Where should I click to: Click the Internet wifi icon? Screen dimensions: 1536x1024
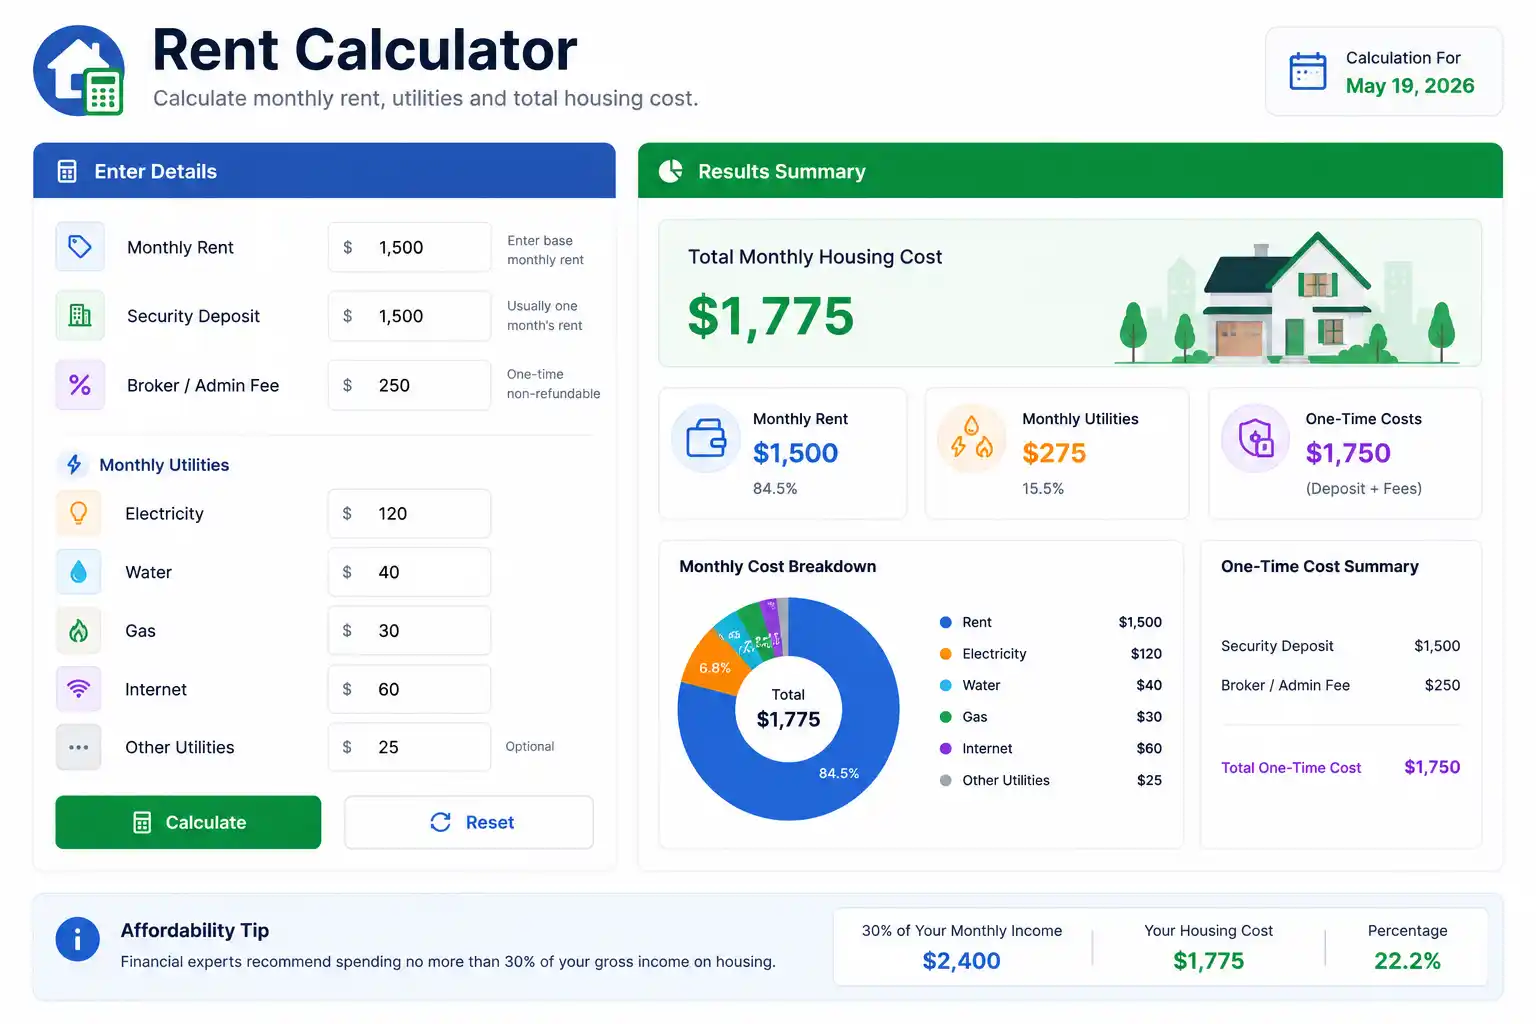79,689
